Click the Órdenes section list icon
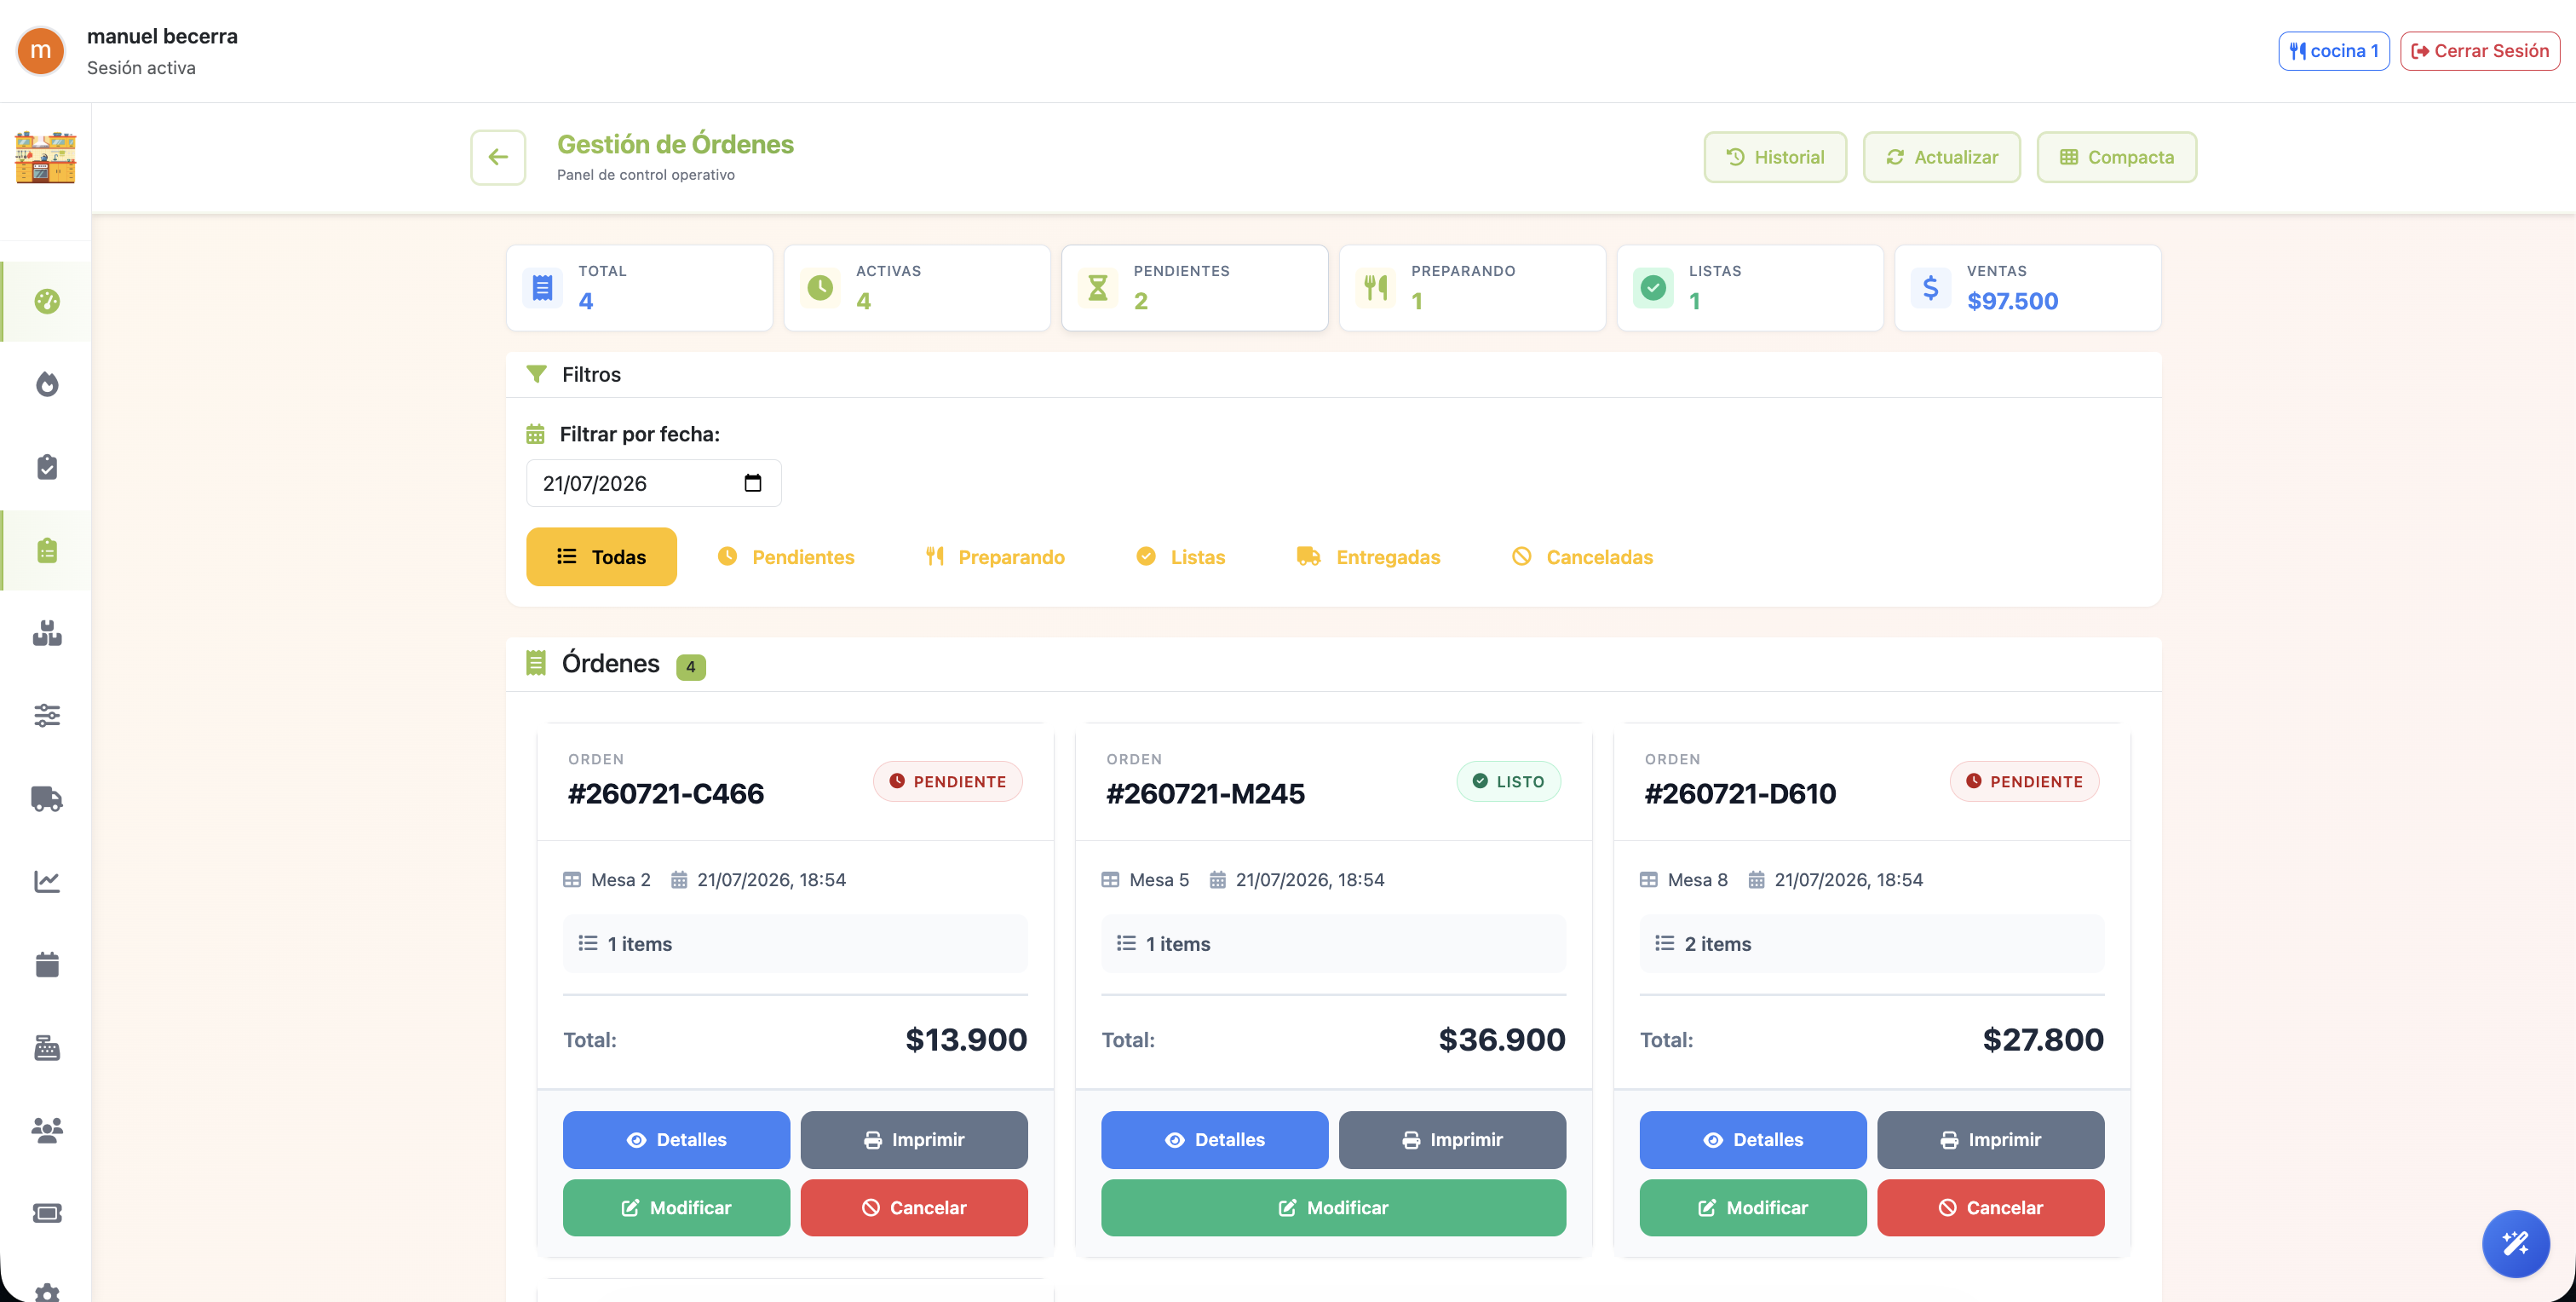 [x=536, y=663]
